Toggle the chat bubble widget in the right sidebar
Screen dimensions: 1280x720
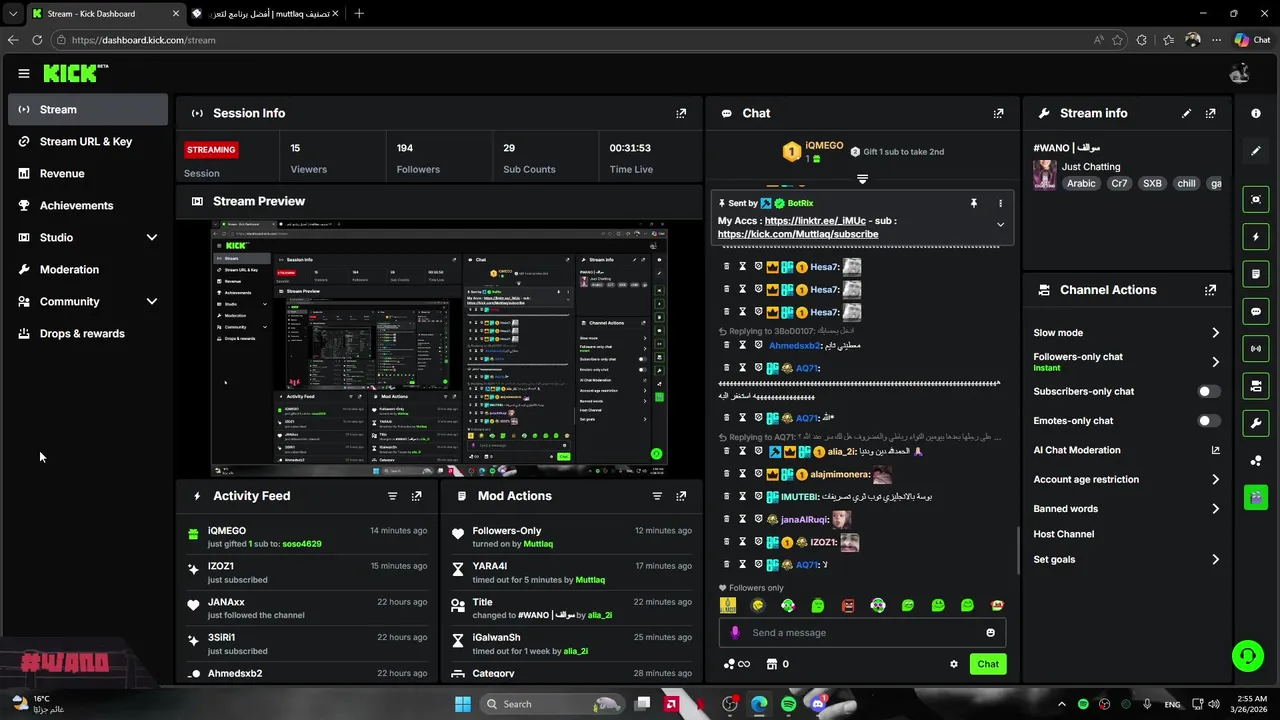pos(1256,311)
